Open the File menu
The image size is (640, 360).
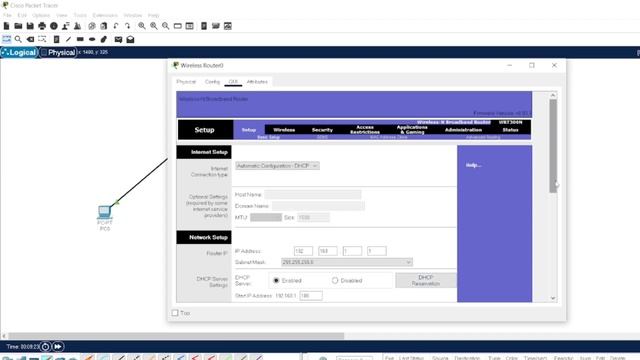(x=7, y=15)
